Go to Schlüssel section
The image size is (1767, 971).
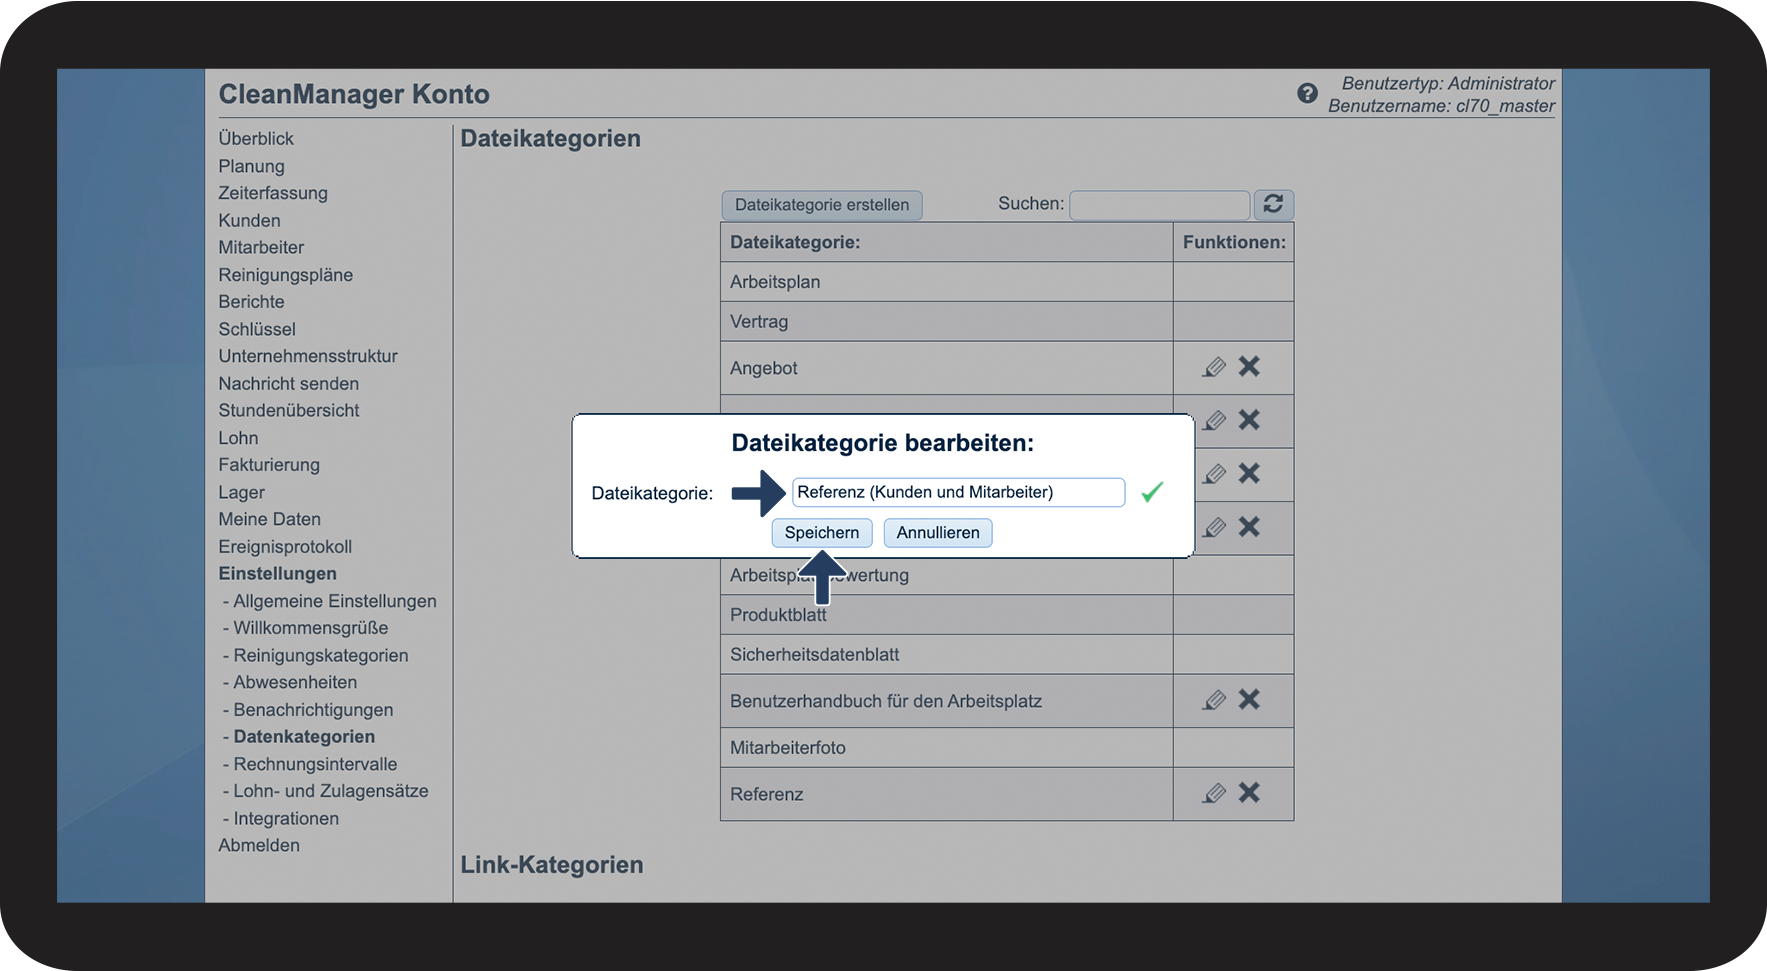click(257, 329)
